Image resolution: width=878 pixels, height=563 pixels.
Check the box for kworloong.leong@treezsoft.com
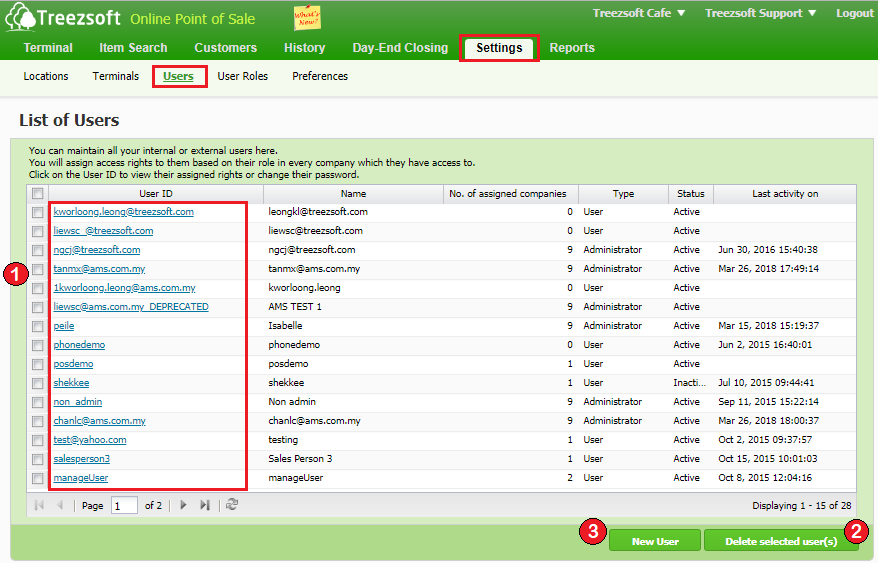(x=38, y=212)
